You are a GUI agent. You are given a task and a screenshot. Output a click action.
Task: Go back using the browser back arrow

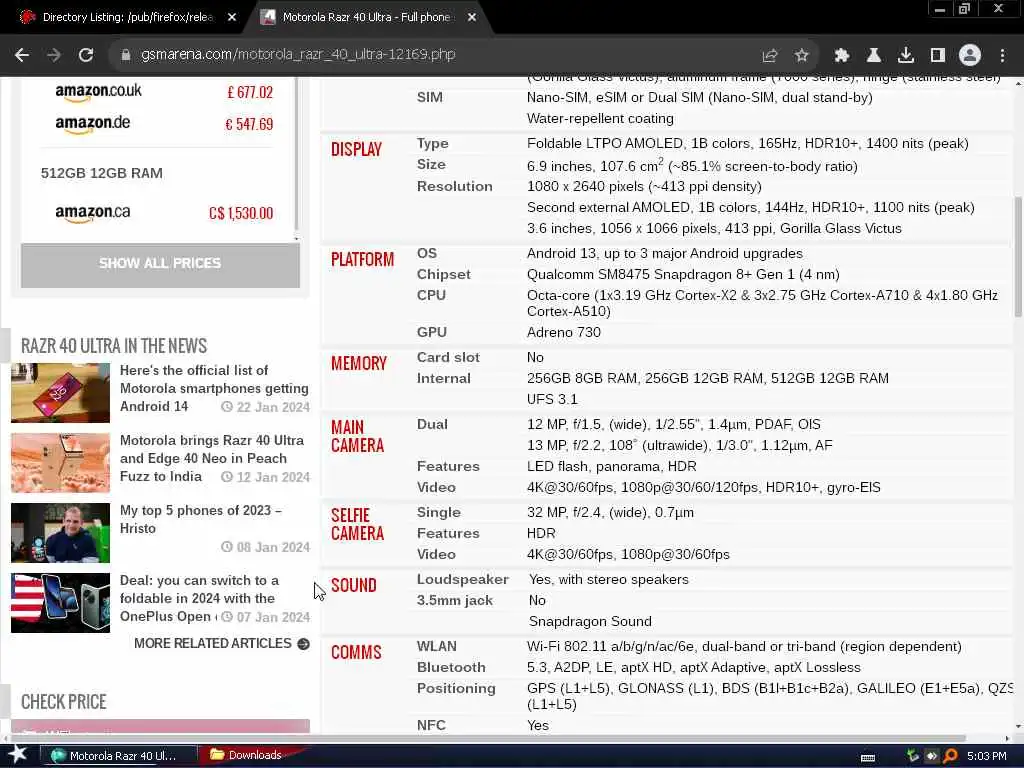(x=22, y=55)
